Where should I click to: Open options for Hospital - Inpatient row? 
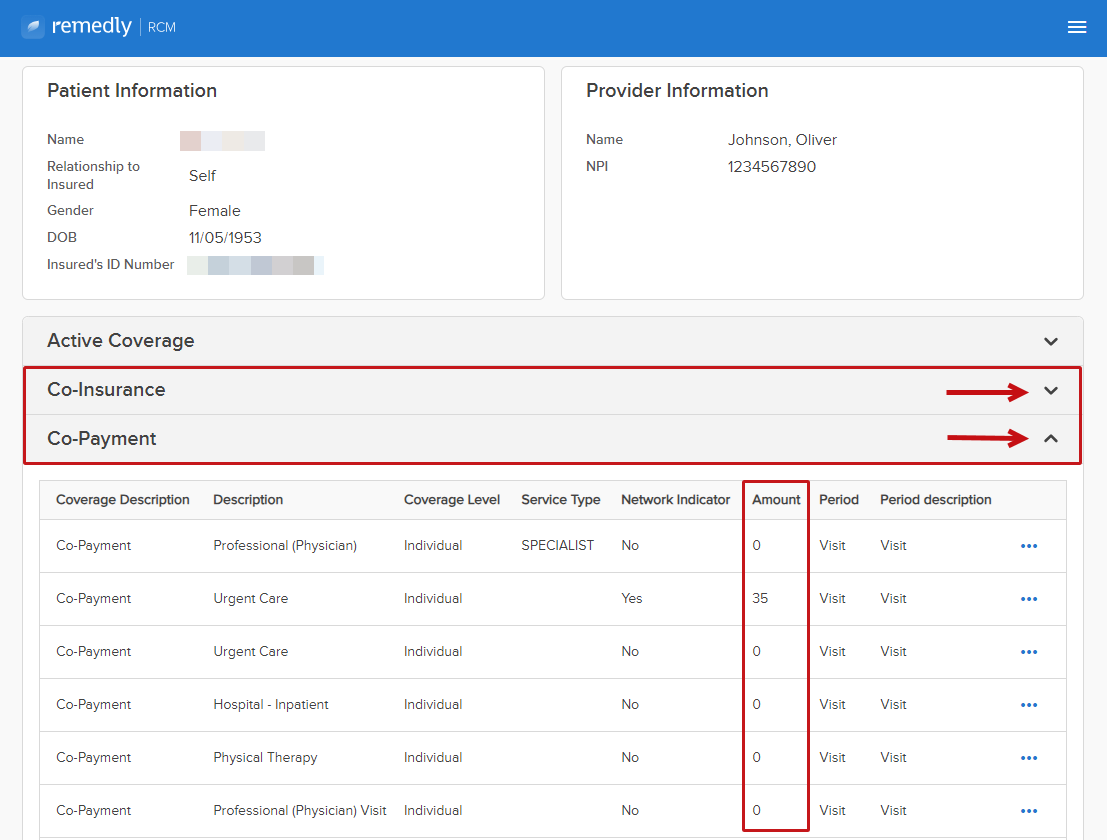click(1029, 704)
